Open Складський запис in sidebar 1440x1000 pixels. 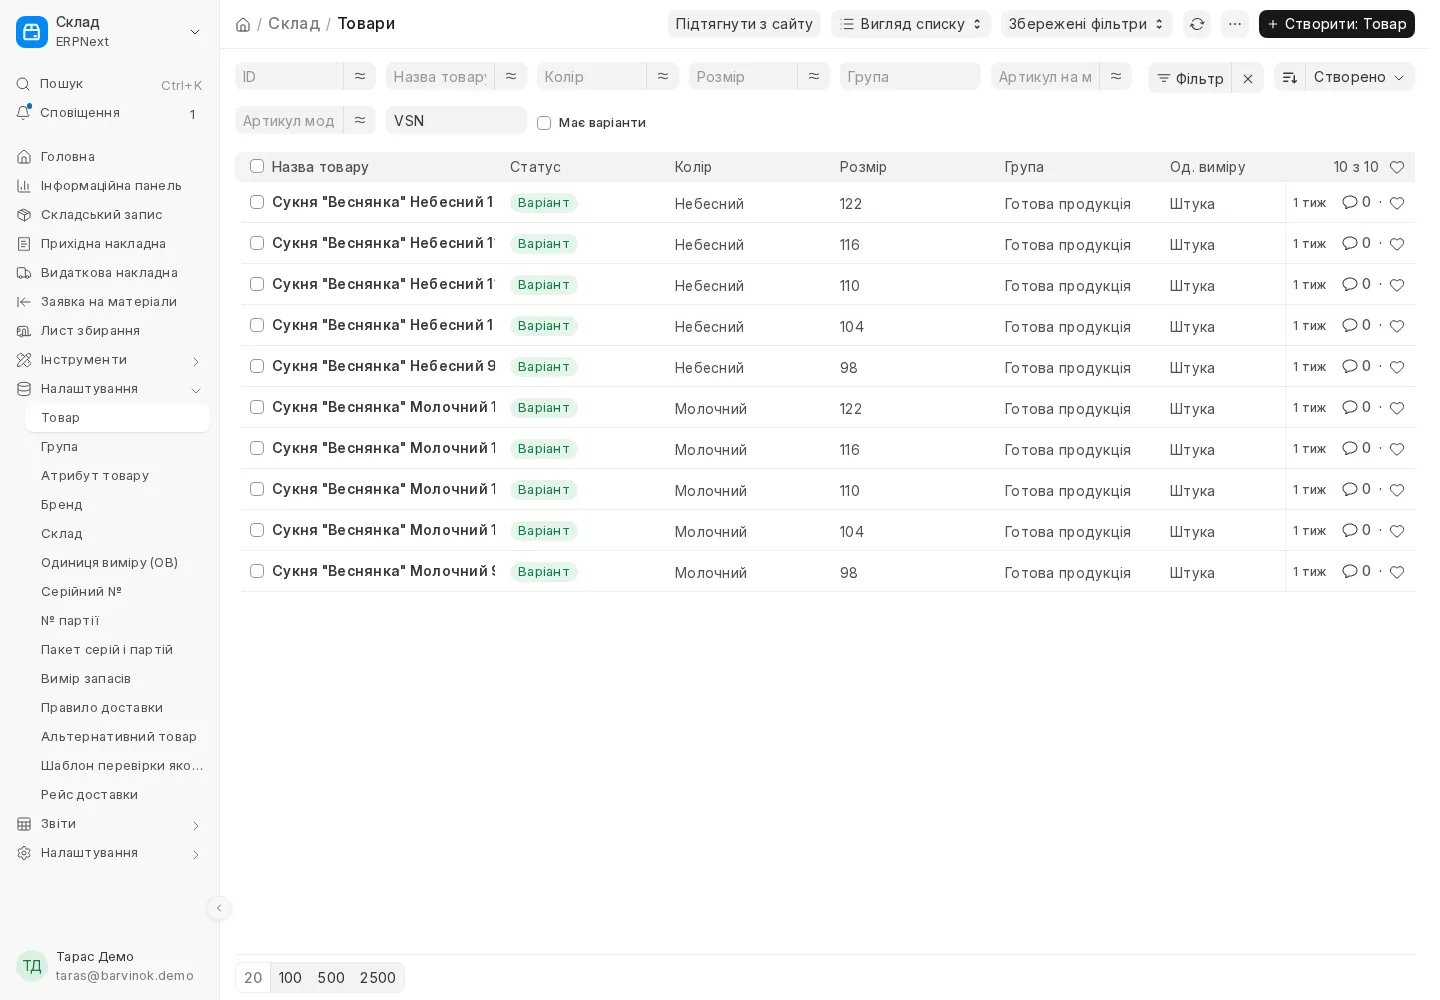tap(109, 215)
